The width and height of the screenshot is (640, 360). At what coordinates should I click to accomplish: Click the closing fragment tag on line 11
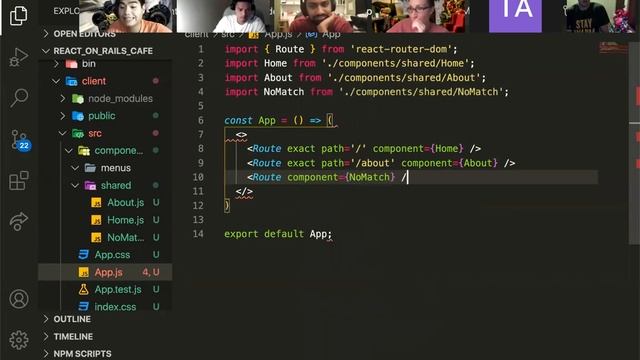(x=244, y=191)
